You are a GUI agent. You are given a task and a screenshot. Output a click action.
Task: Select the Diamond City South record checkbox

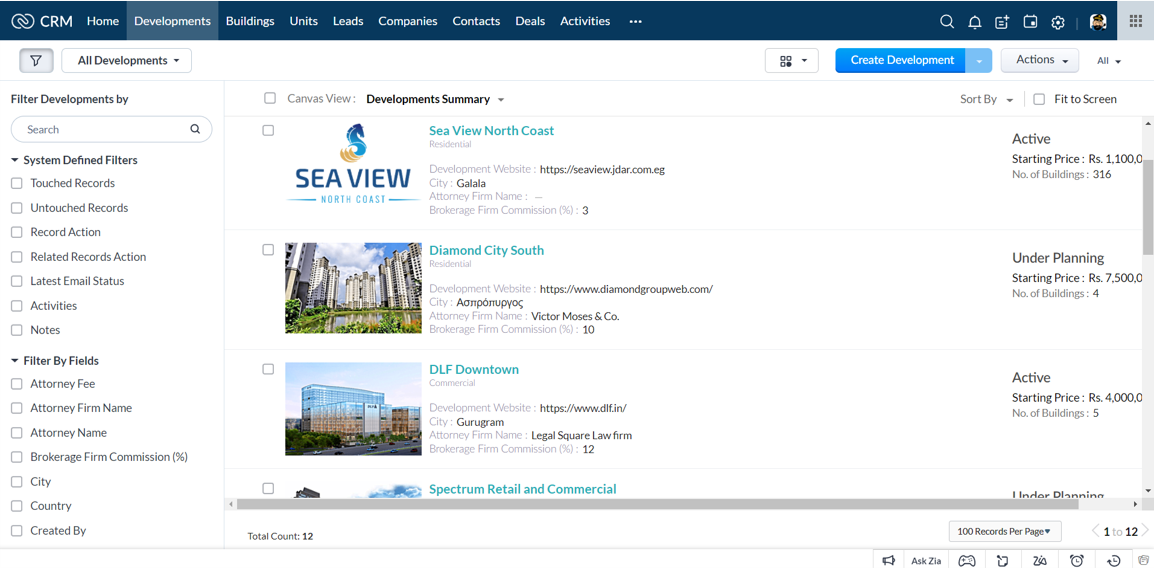pyautogui.click(x=268, y=250)
